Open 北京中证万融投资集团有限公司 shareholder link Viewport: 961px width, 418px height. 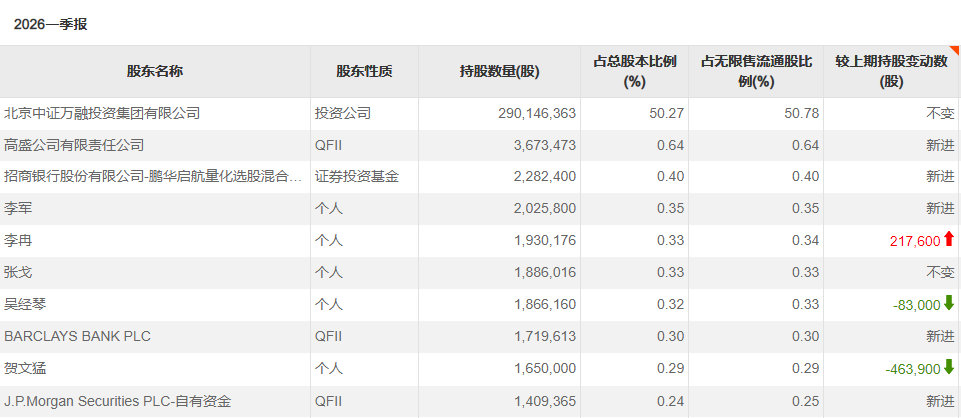click(102, 113)
